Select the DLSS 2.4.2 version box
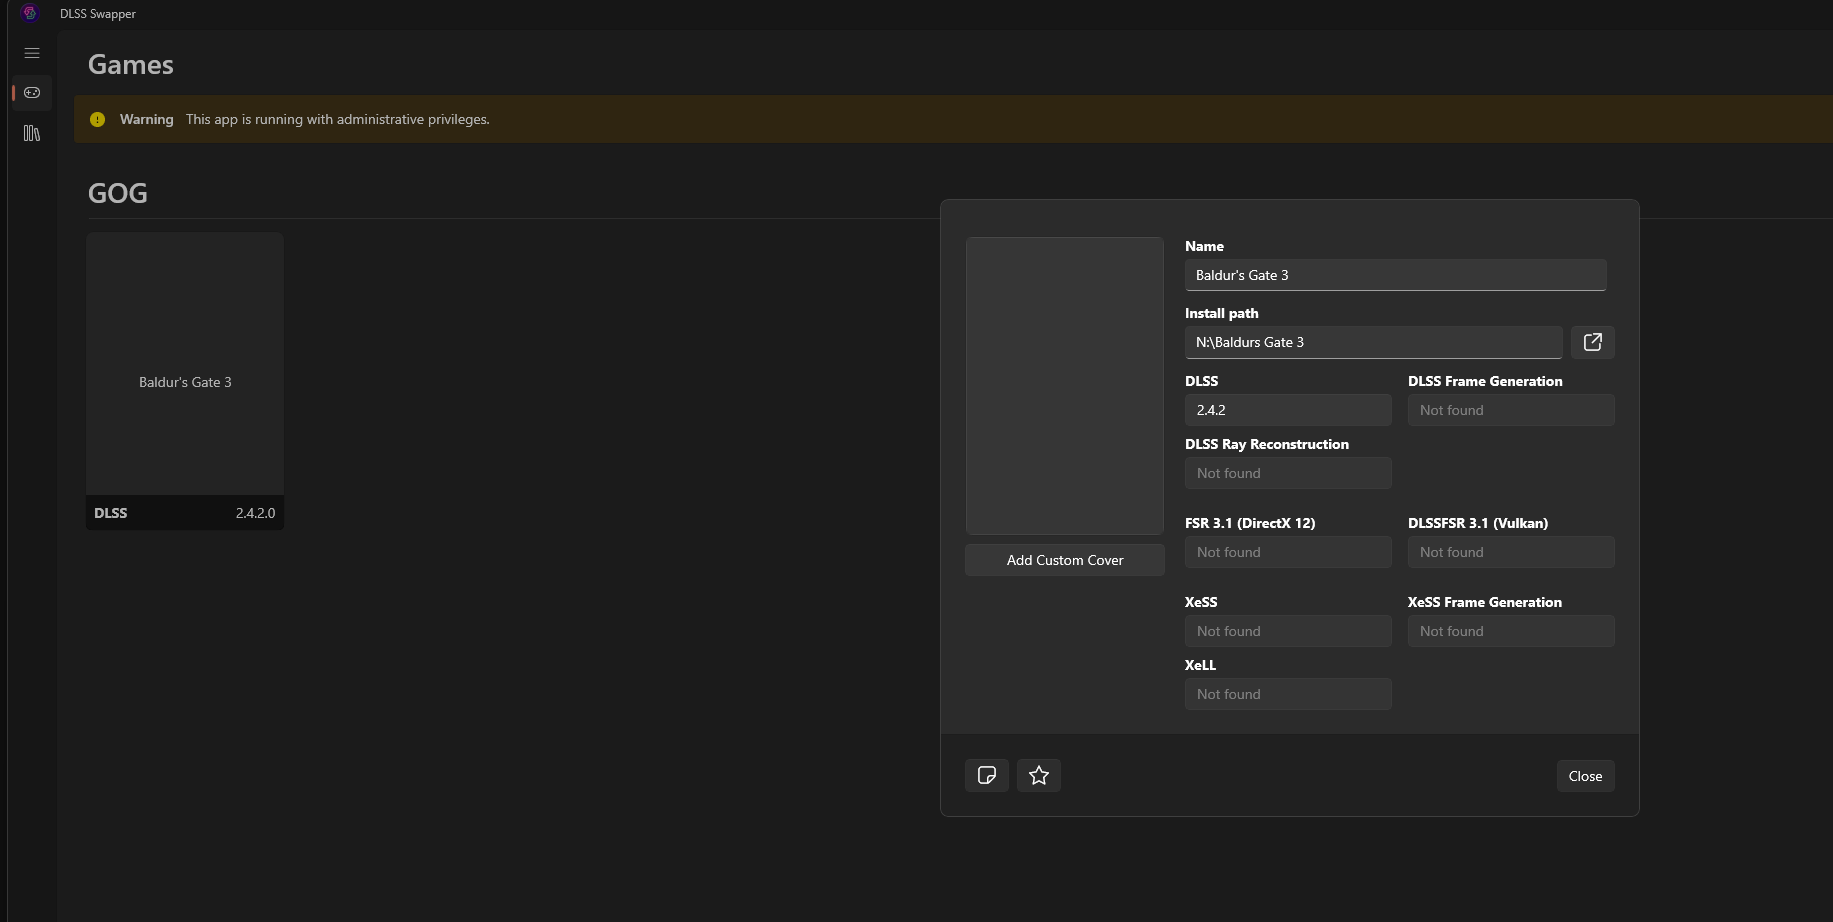This screenshot has height=922, width=1833. pos(1287,410)
